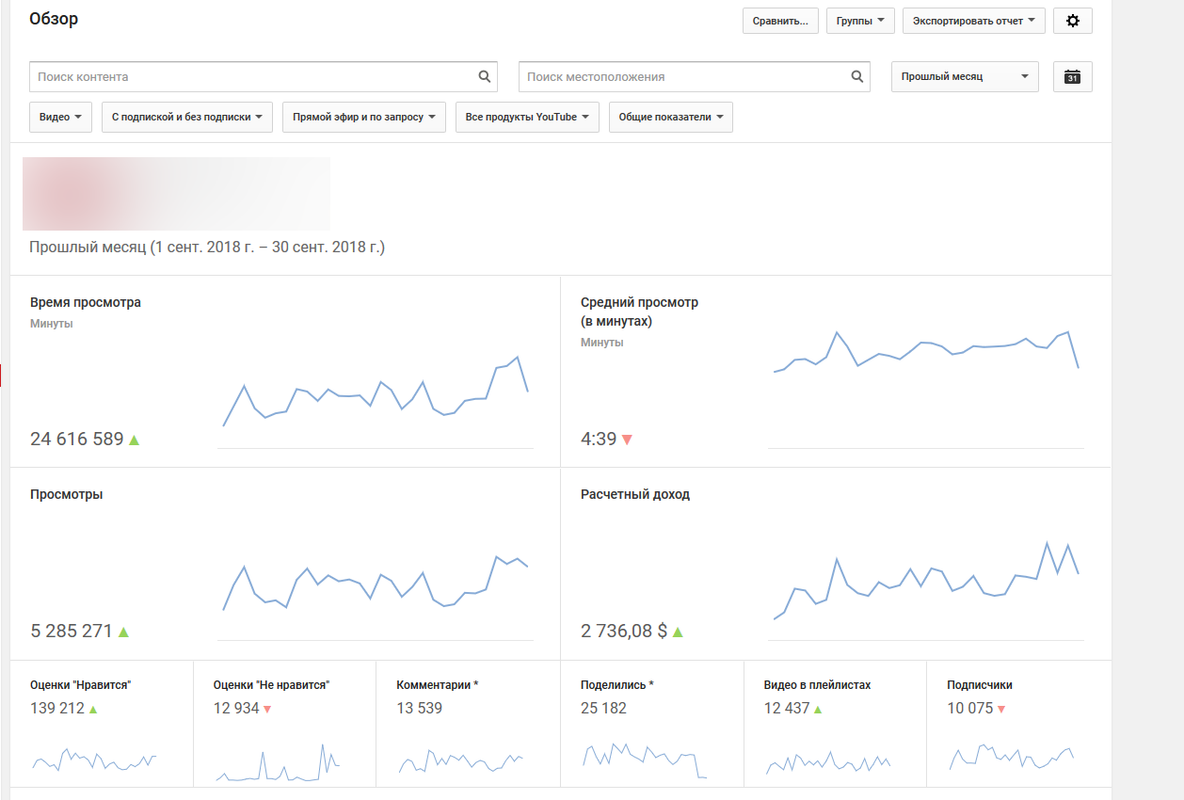Viewport: 1184px width, 800px height.
Task: Click magnifier icon in location search
Action: (x=857, y=77)
